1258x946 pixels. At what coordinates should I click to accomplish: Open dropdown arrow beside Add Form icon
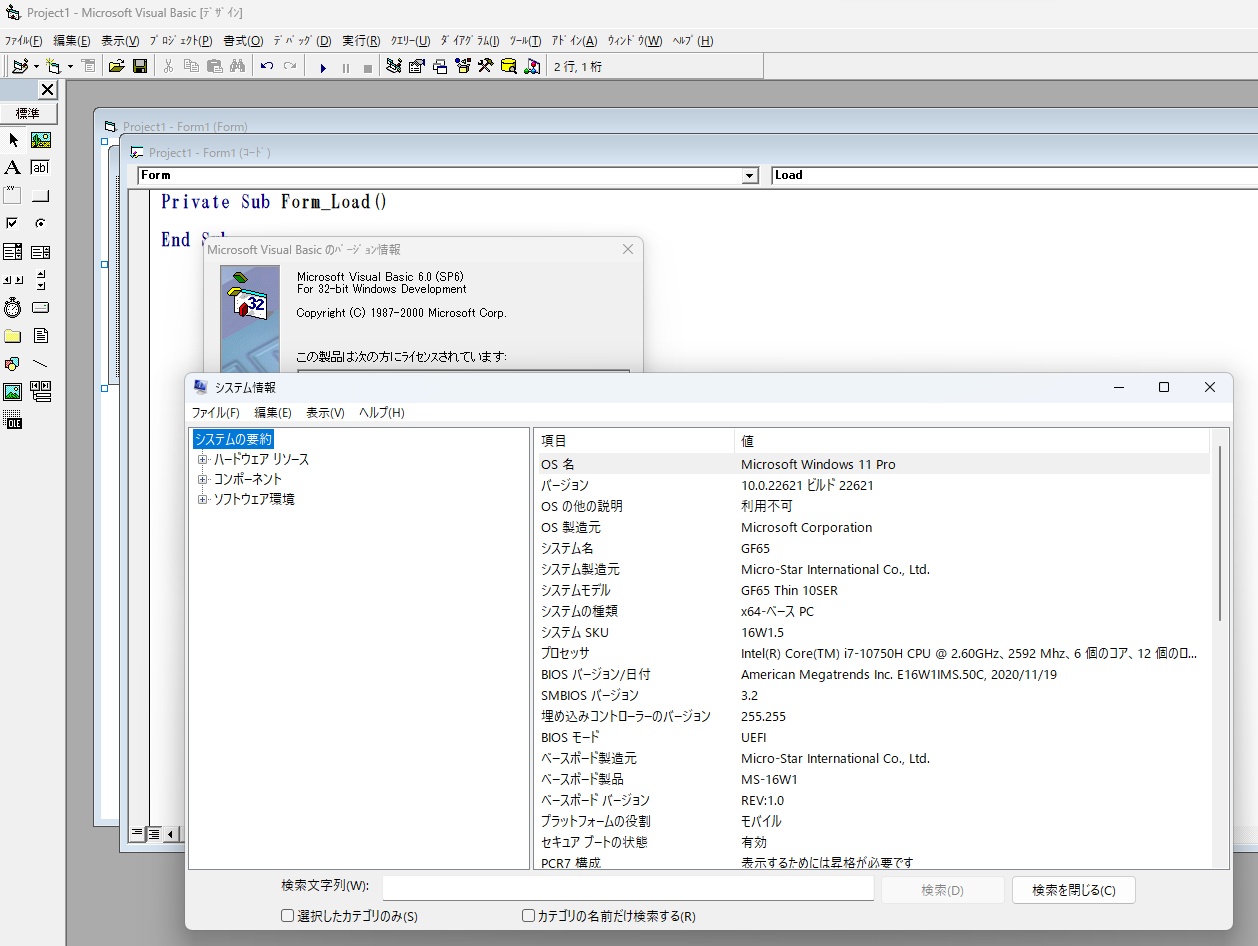pos(70,66)
